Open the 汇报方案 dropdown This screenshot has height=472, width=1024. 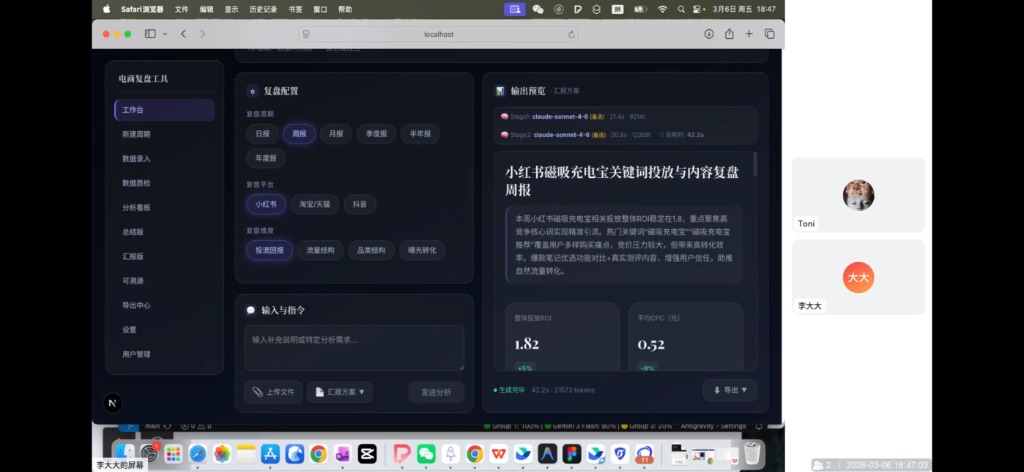coord(340,392)
